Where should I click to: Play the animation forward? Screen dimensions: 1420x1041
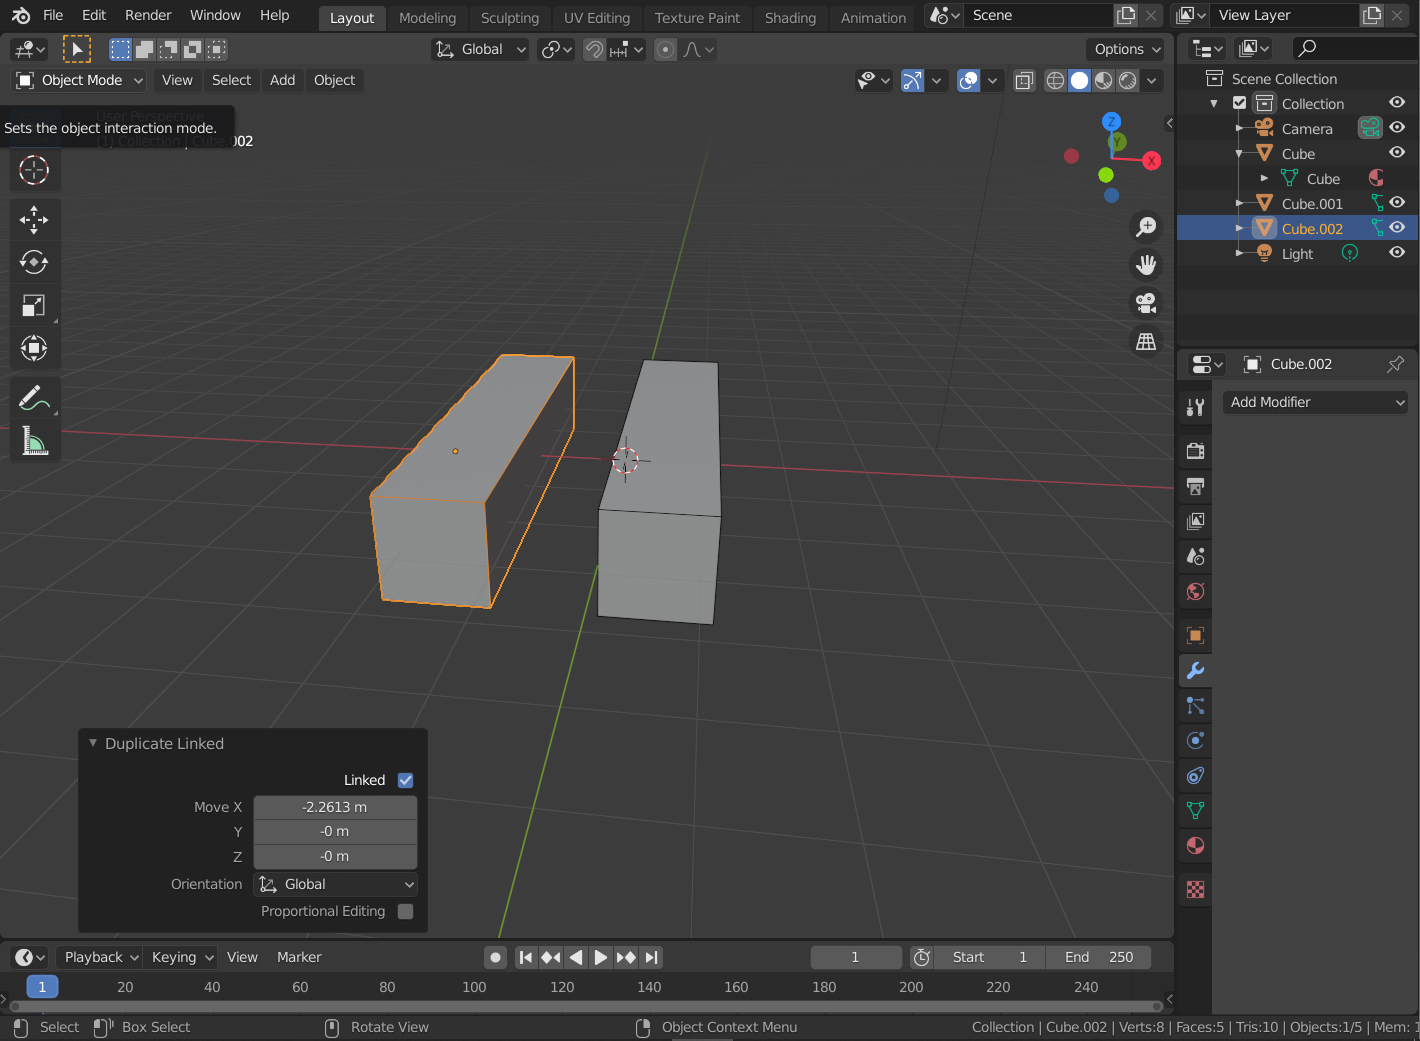click(x=600, y=957)
